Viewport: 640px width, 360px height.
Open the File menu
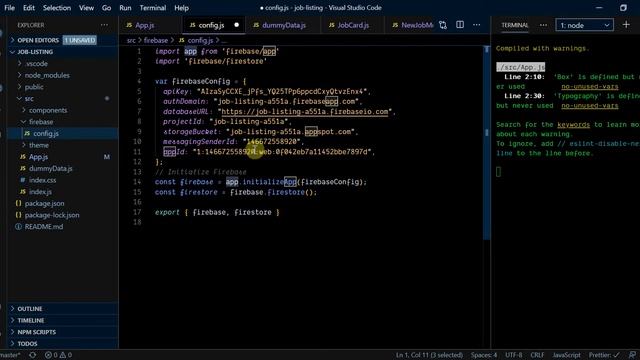(x=9, y=8)
